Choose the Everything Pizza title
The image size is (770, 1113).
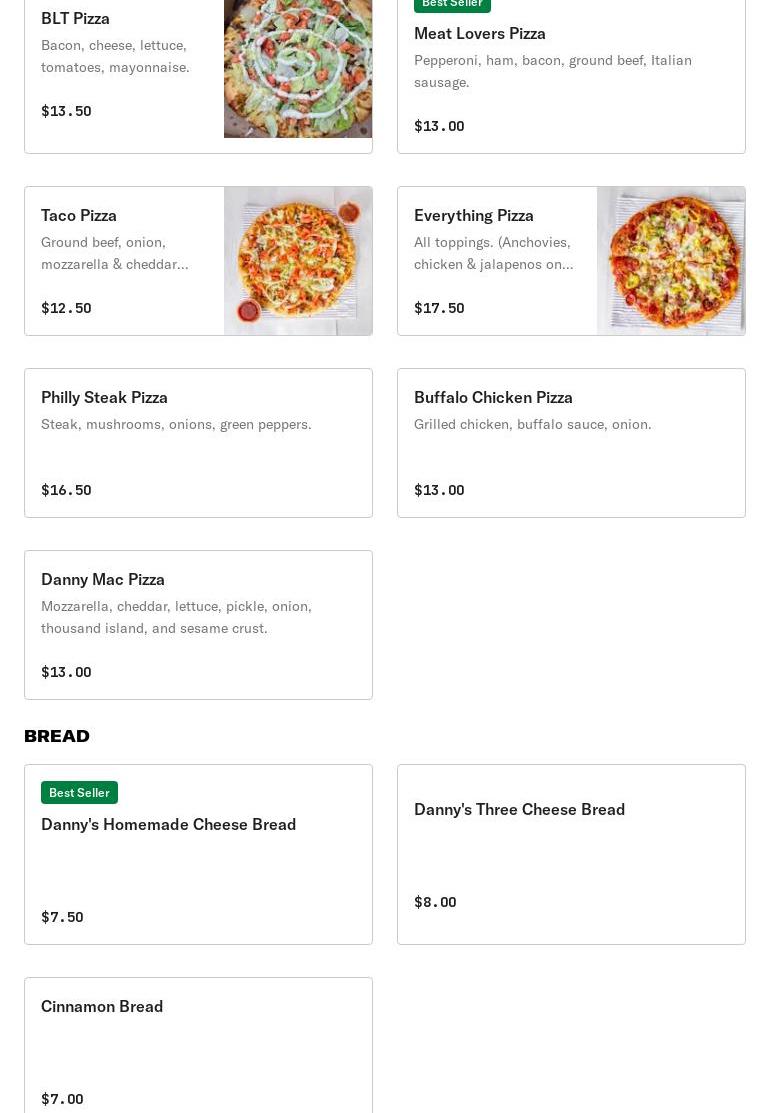coord(474,215)
